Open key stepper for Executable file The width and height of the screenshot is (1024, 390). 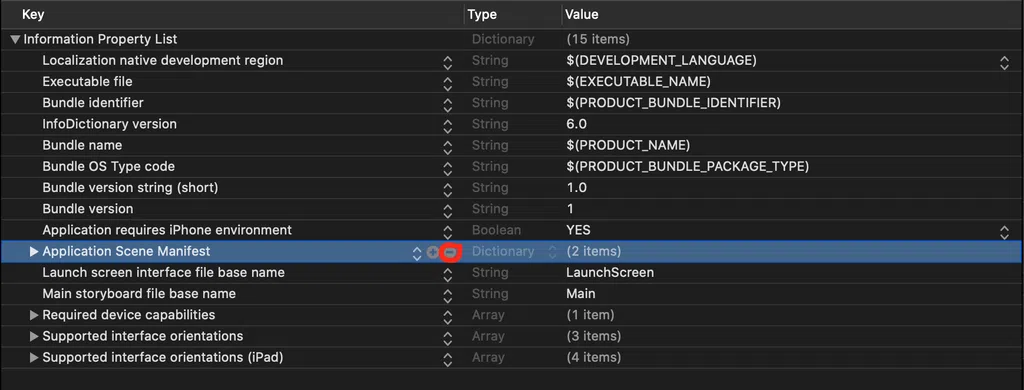447,84
